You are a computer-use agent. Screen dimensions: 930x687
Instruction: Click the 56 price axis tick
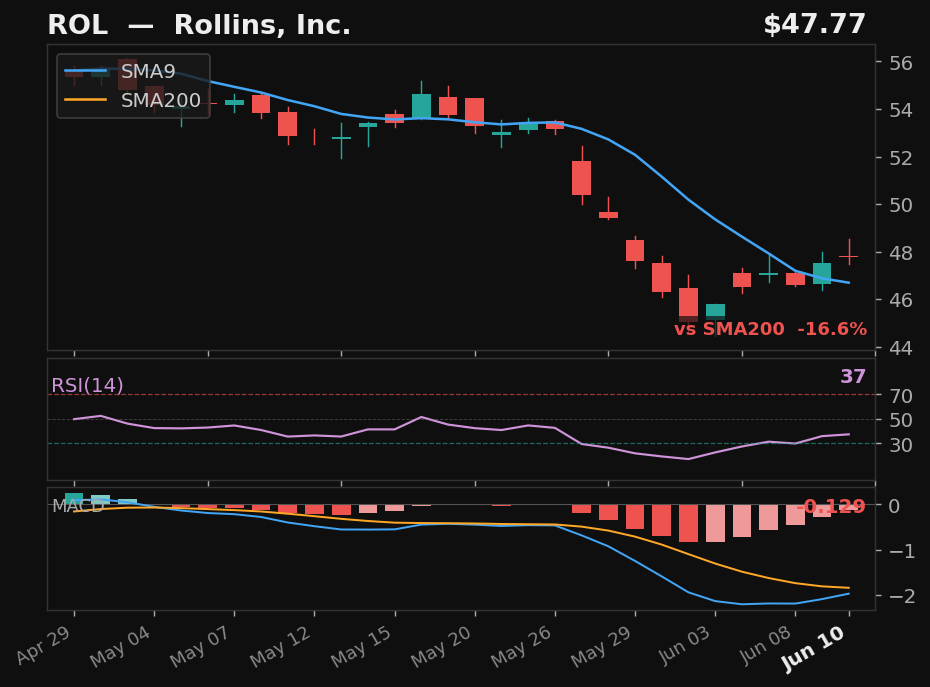coord(901,63)
